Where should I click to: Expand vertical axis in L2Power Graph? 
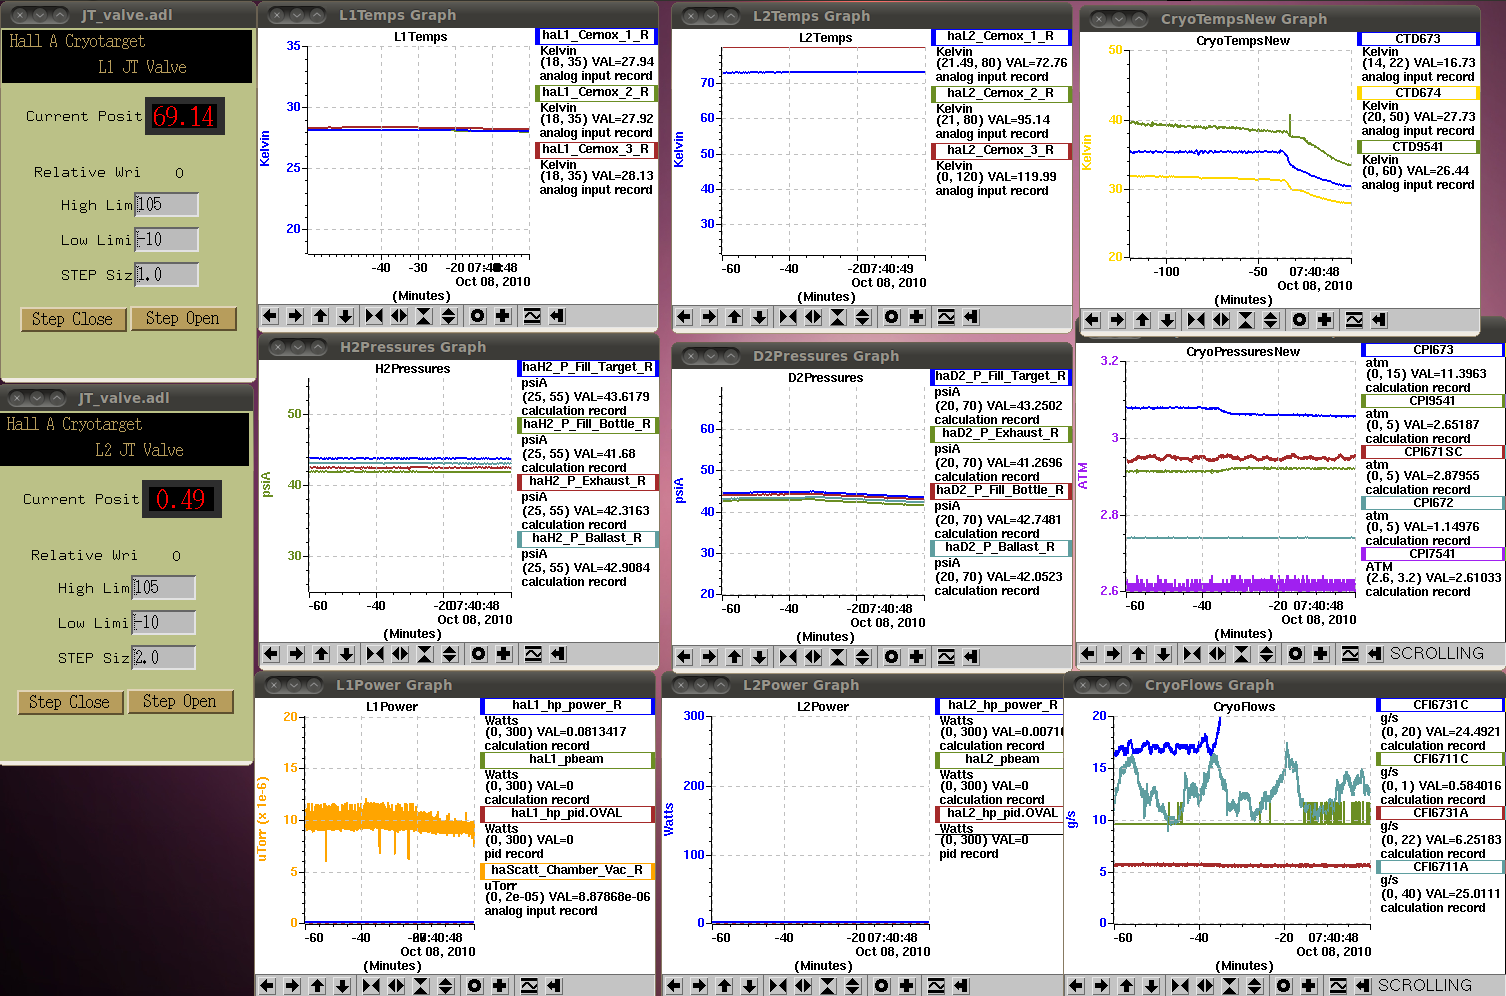coord(853,986)
